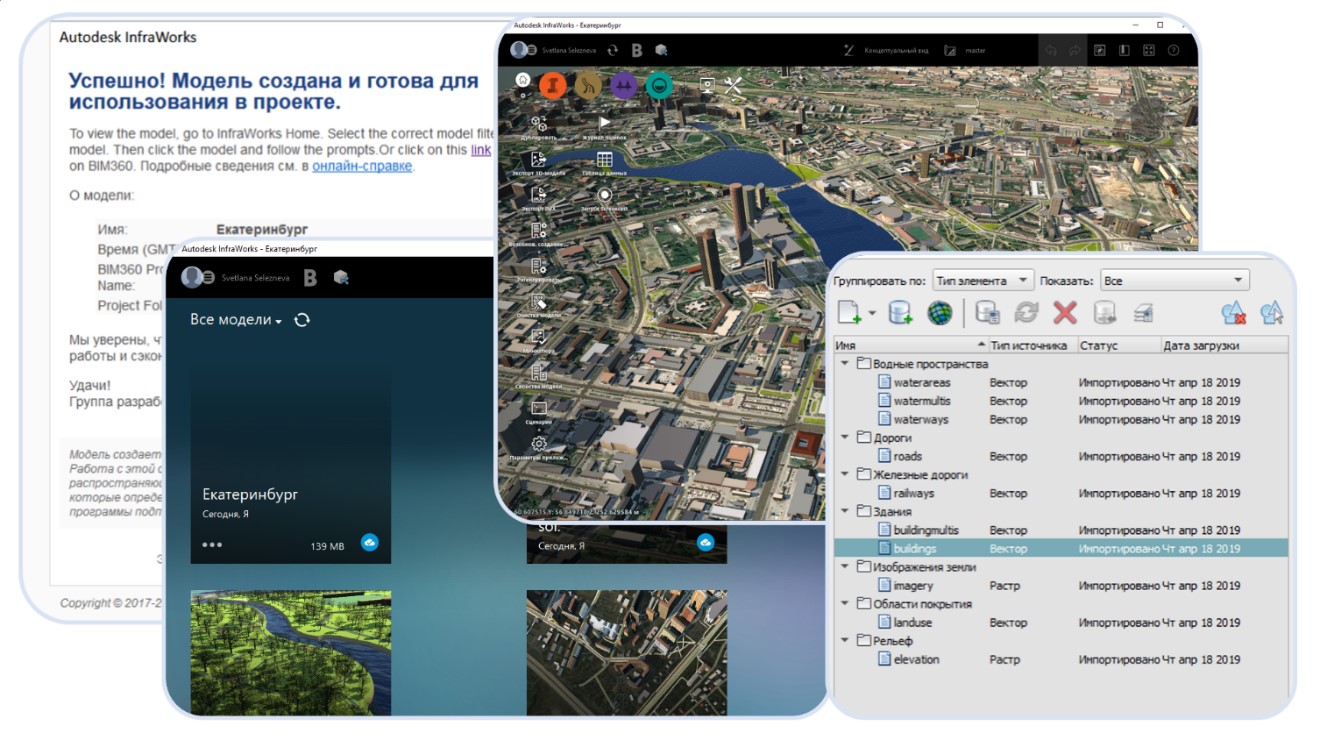Click the shapes with cursor select icon
The image size is (1327, 747).
click(x=1271, y=313)
